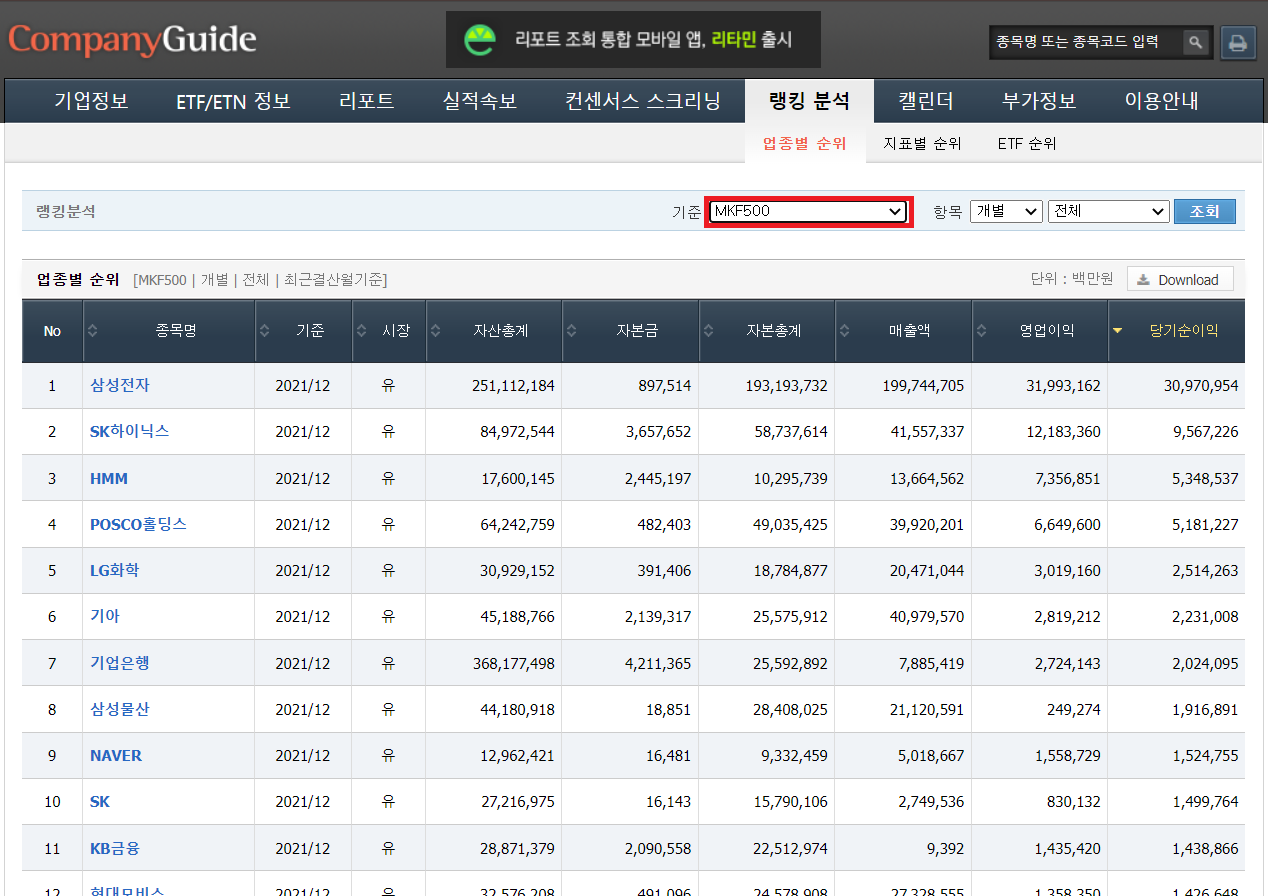Click the sort arrows beside 매출액
The height and width of the screenshot is (896, 1268).
tap(845, 330)
